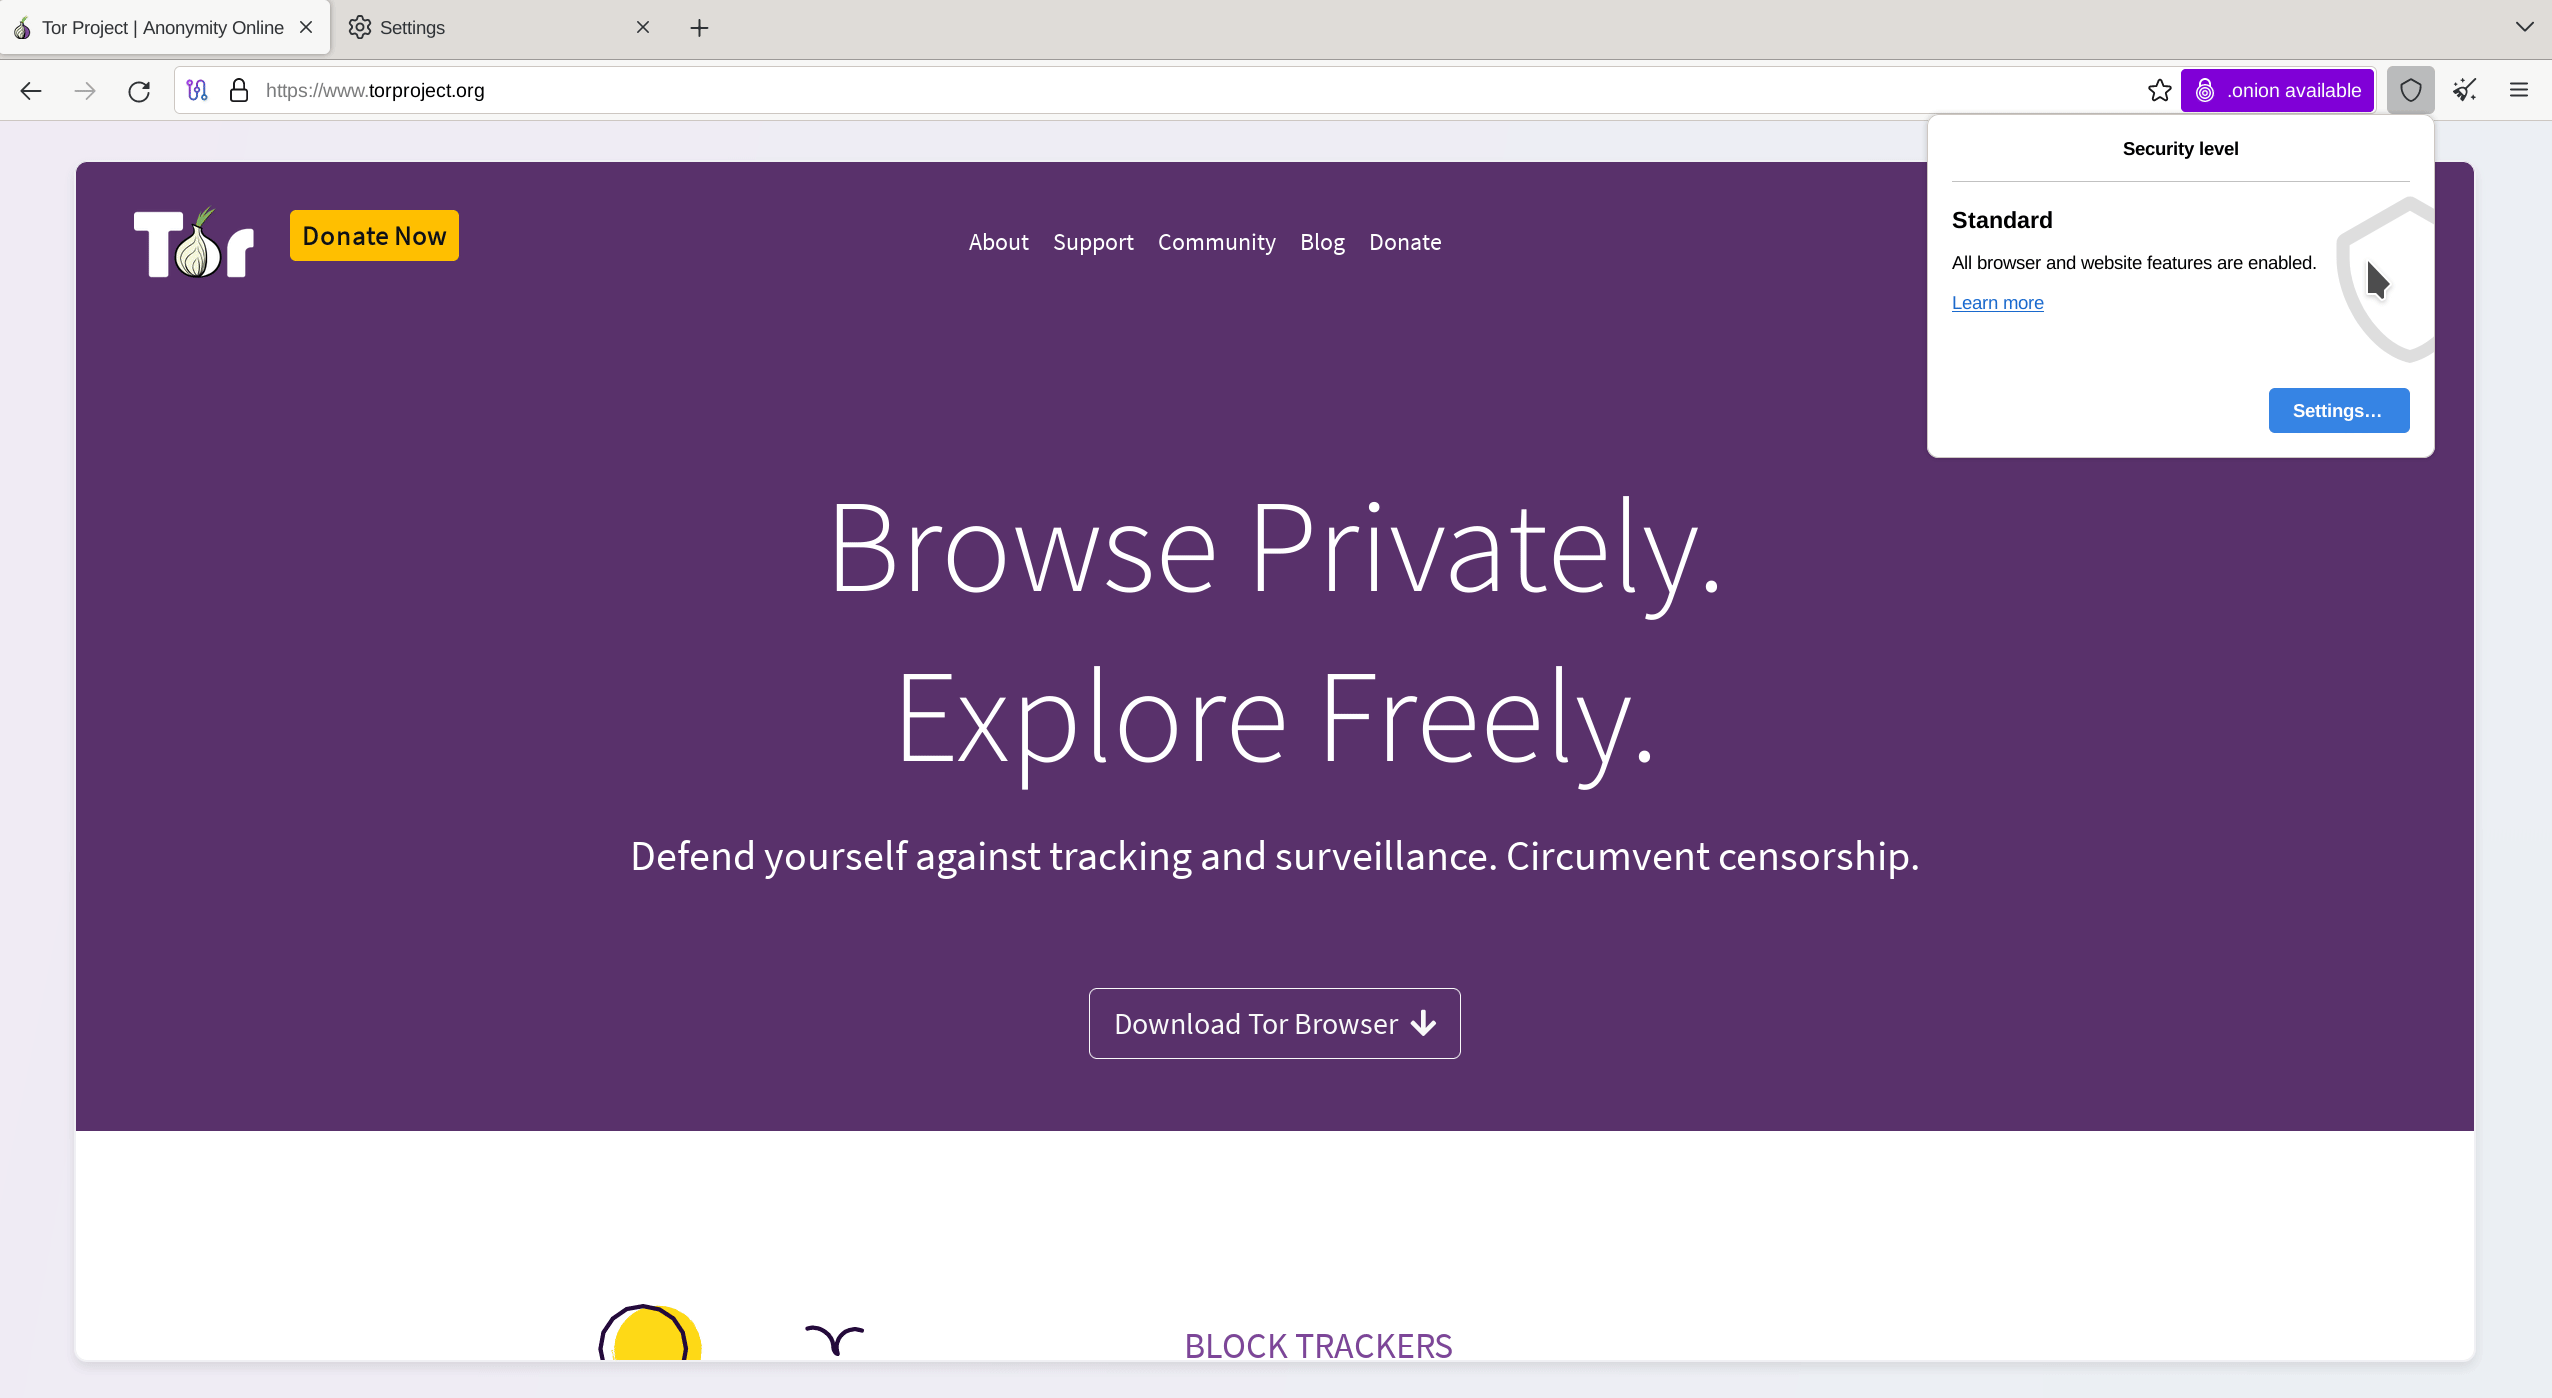This screenshot has height=1398, width=2552.
Task: Click Download Tor Browser button
Action: (x=1273, y=1023)
